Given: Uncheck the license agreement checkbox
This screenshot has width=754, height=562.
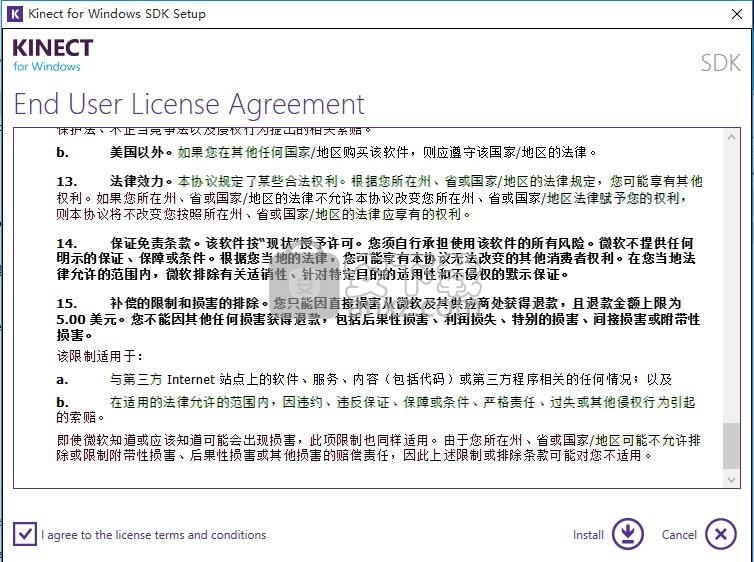Looking at the screenshot, I should pyautogui.click(x=25, y=534).
